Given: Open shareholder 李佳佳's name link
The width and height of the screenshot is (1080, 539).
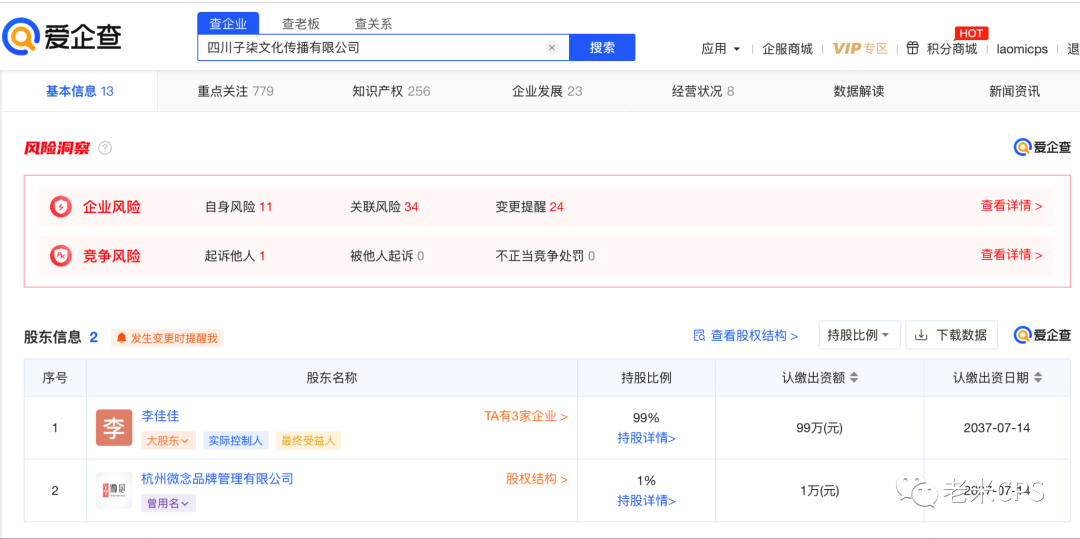Looking at the screenshot, I should 160,416.
